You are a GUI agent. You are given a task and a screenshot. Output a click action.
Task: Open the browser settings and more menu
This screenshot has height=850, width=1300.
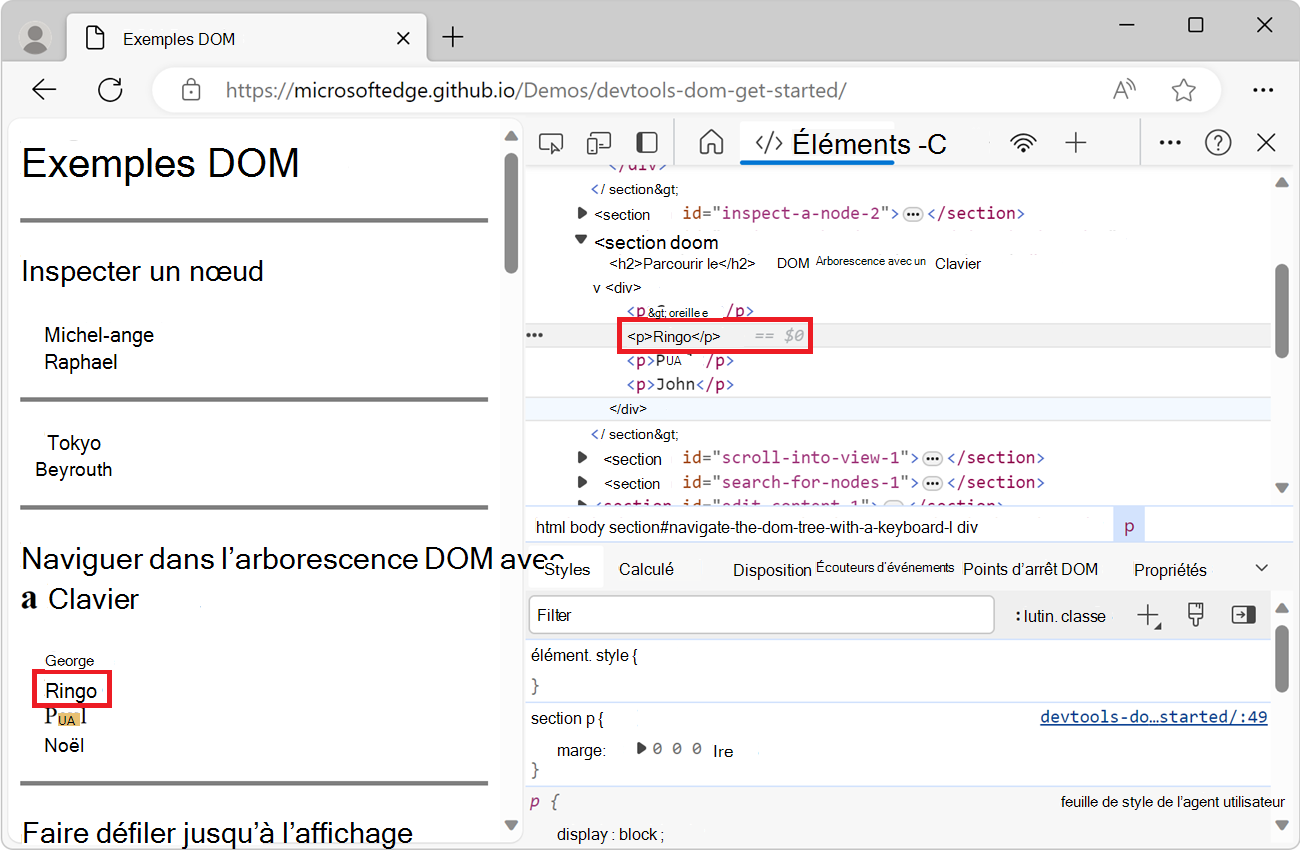tap(1264, 91)
